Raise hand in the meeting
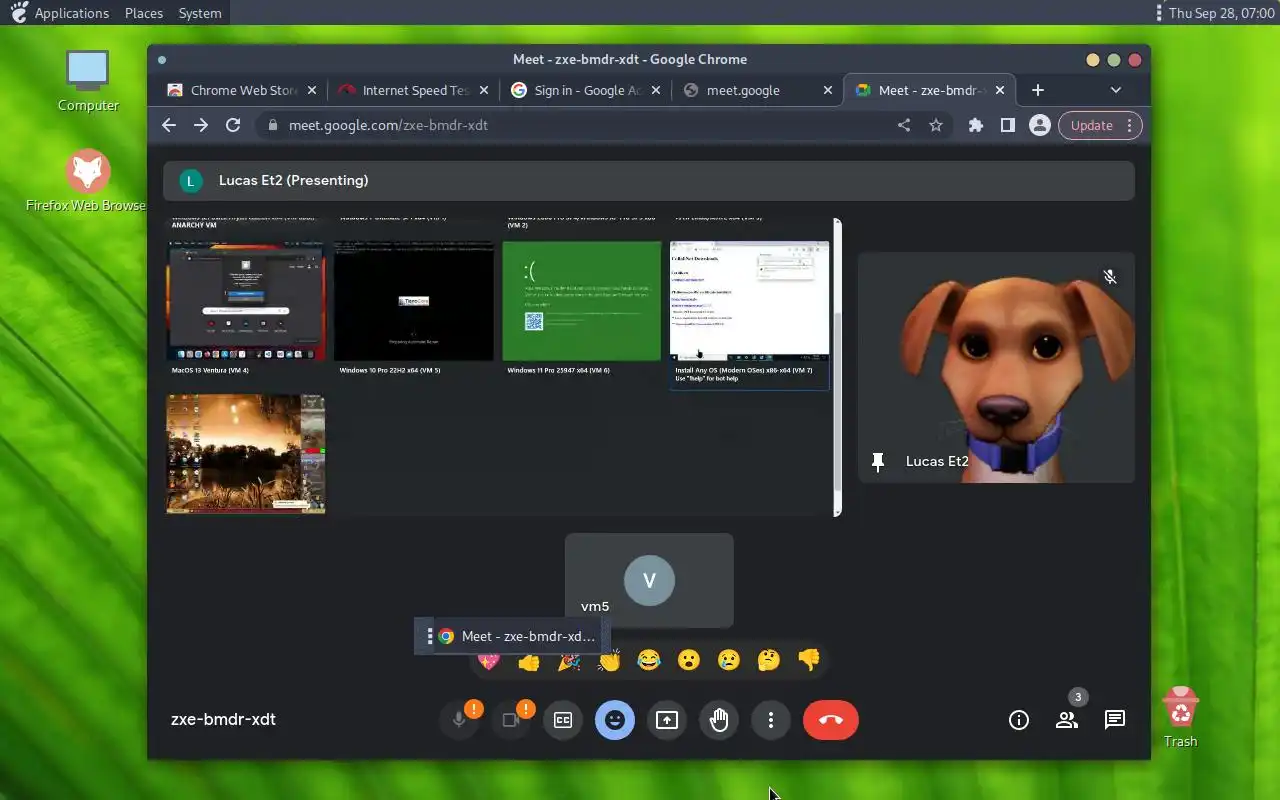1280x800 pixels. pos(719,720)
